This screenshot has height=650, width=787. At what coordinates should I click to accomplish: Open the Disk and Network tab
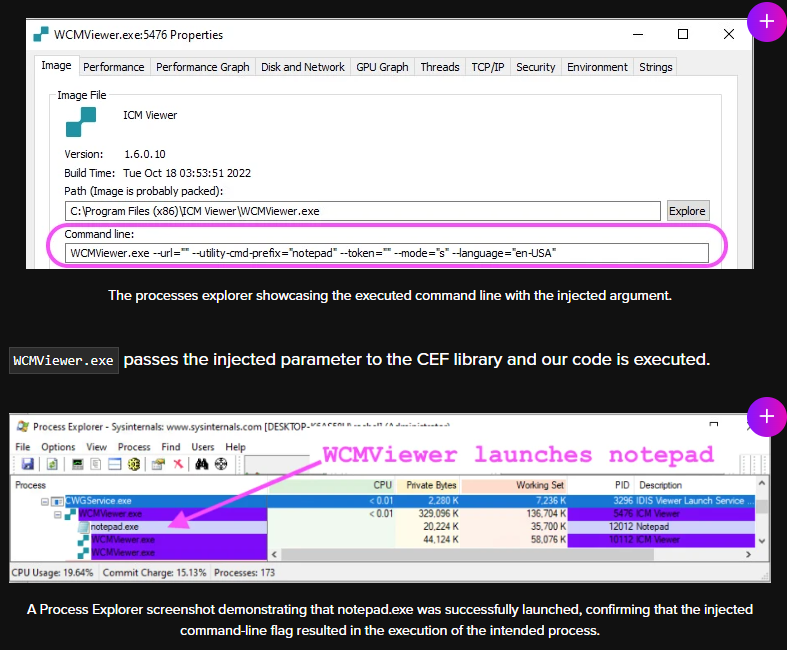tap(303, 67)
